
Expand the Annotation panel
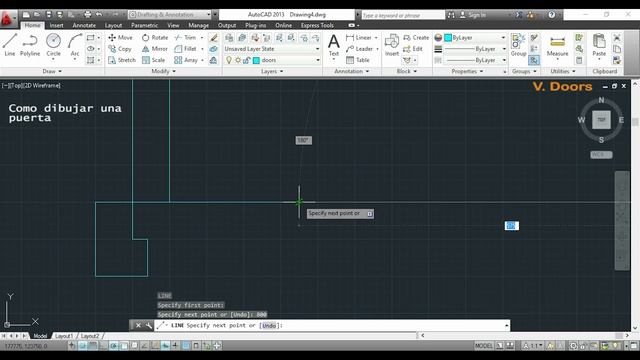tap(351, 71)
